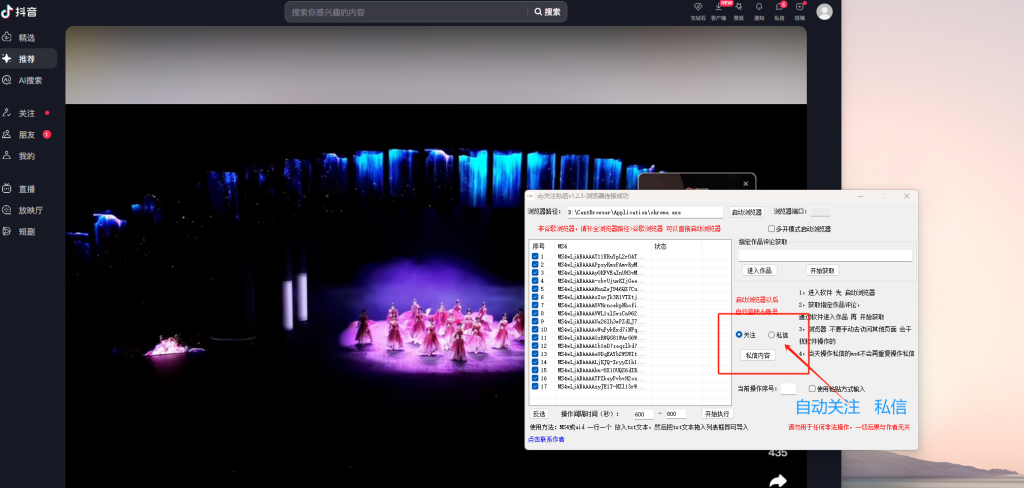The width and height of the screenshot is (1024, 488).
Task: Click the 点击联系作者 link
Action: pyautogui.click(x=546, y=439)
